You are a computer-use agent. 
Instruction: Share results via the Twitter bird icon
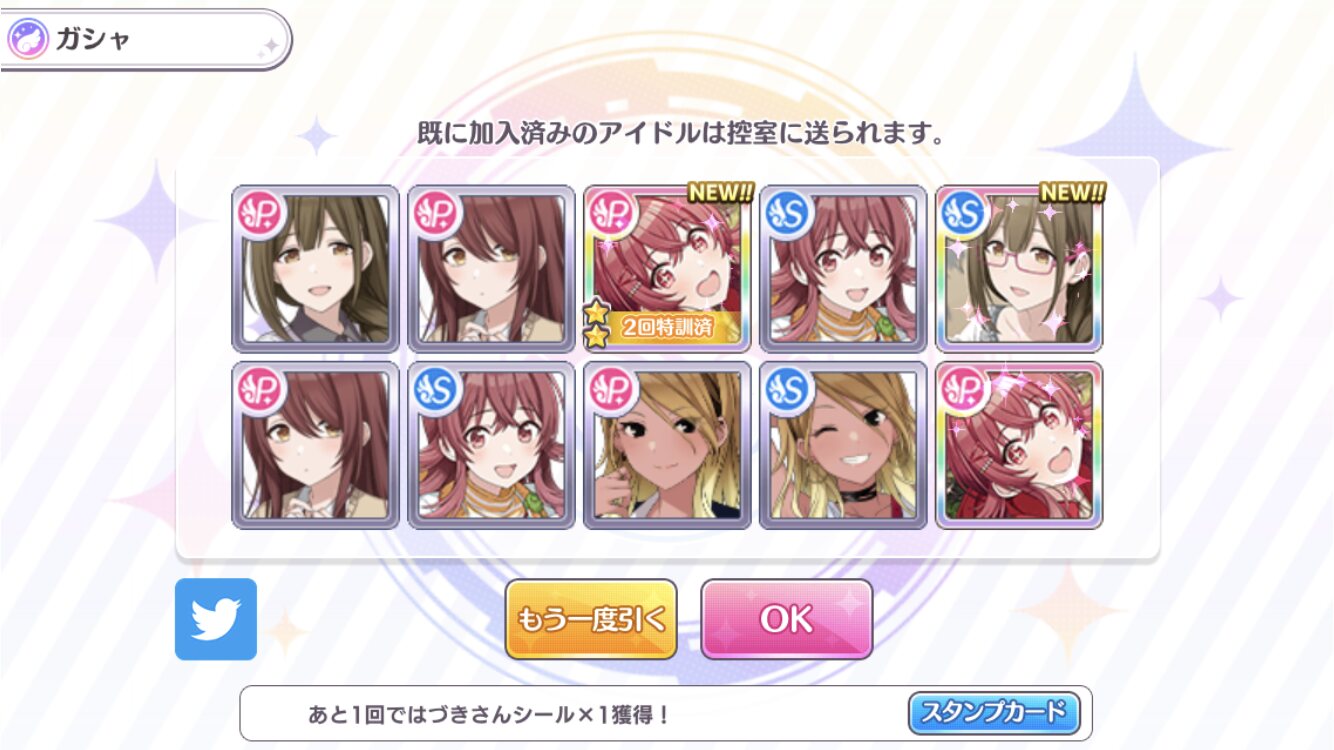point(216,619)
